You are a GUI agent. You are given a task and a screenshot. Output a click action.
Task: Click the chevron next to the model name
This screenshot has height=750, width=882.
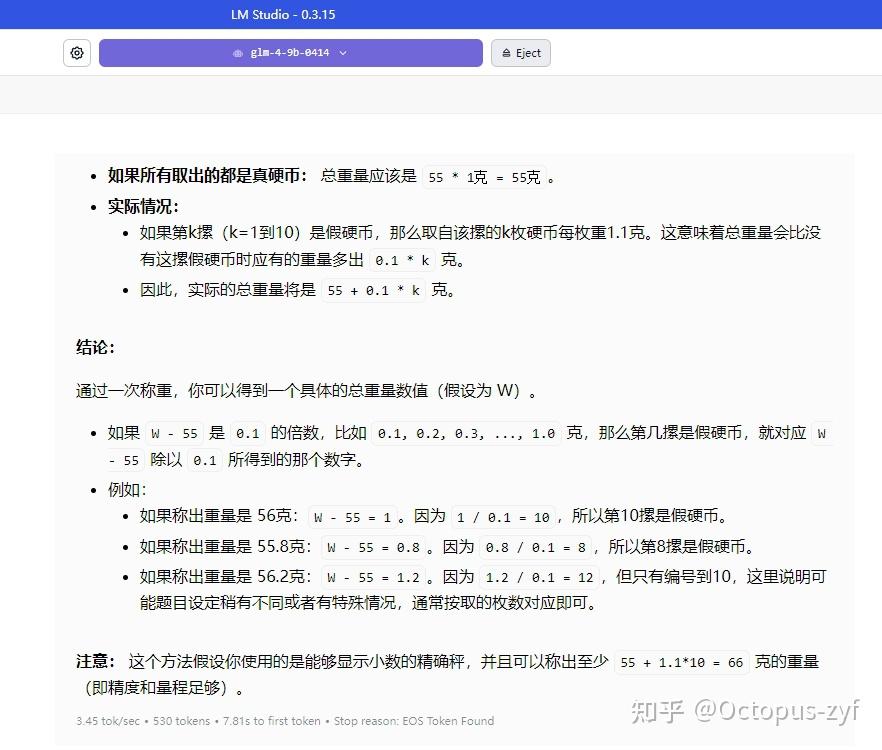click(x=343, y=53)
